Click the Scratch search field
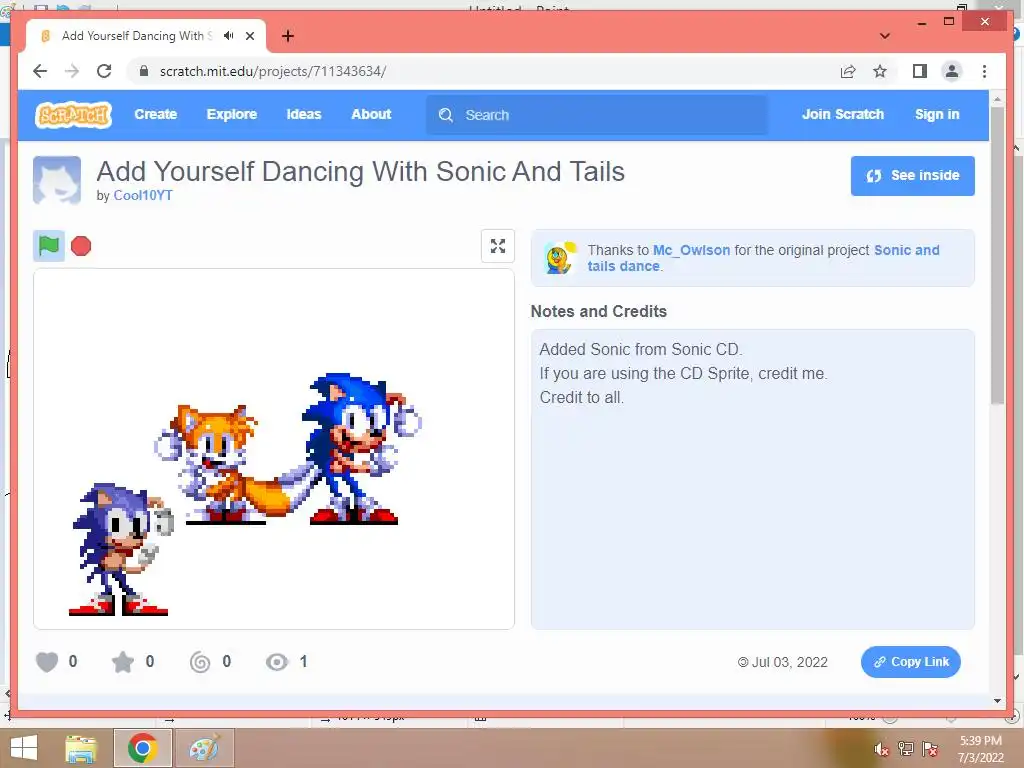Image resolution: width=1024 pixels, height=768 pixels. [x=597, y=115]
